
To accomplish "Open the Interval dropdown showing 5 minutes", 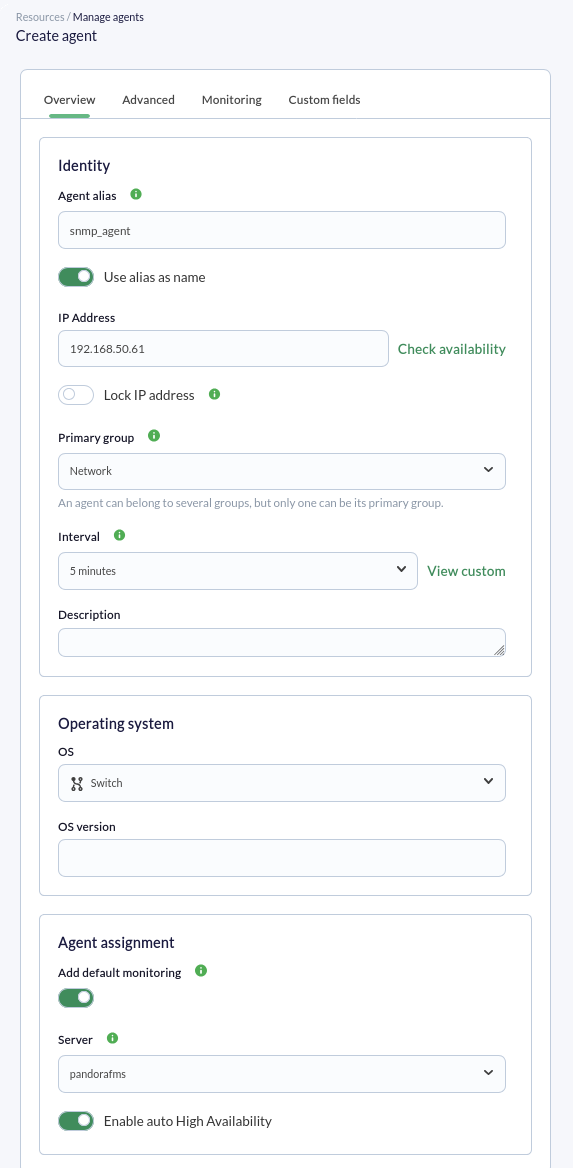I will click(x=238, y=571).
